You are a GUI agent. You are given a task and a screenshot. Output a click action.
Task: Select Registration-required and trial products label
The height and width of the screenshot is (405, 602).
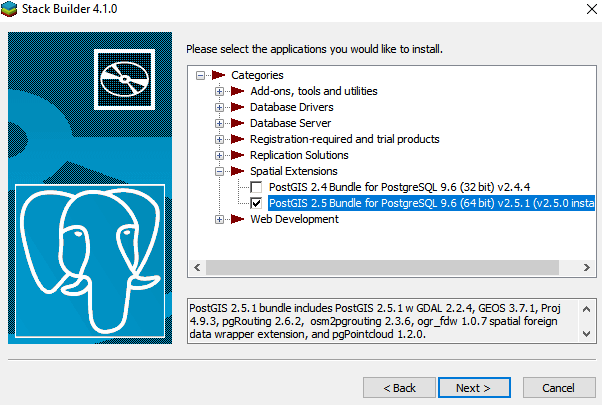[345, 139]
